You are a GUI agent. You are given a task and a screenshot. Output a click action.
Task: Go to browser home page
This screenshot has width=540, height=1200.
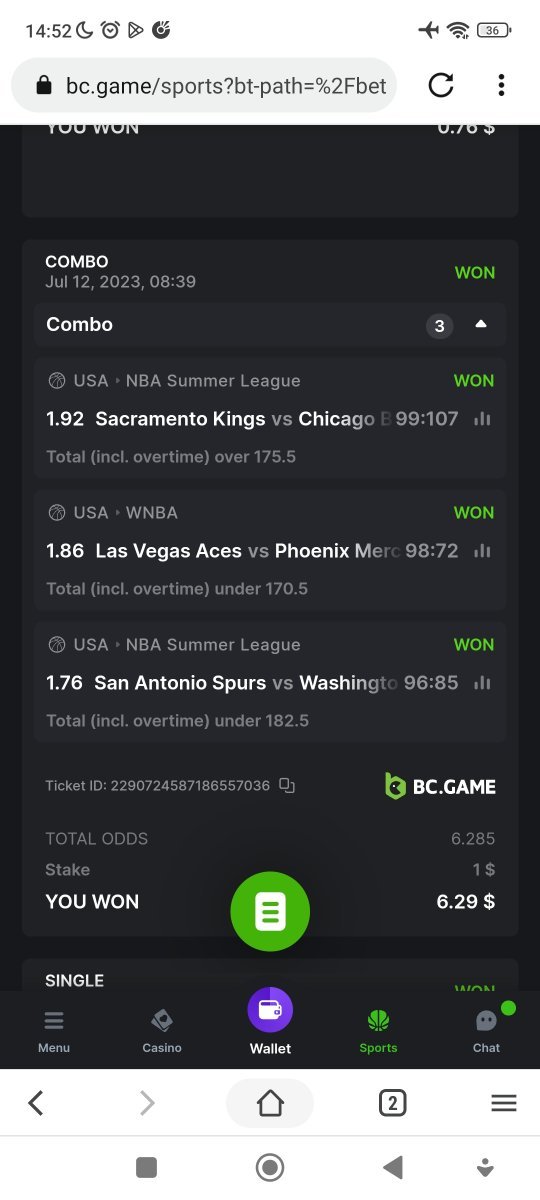click(x=270, y=1103)
